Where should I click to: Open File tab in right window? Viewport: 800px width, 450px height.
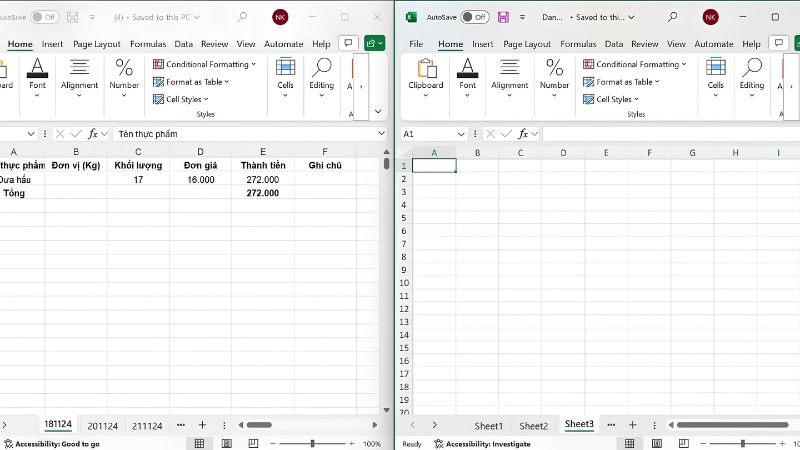click(416, 44)
